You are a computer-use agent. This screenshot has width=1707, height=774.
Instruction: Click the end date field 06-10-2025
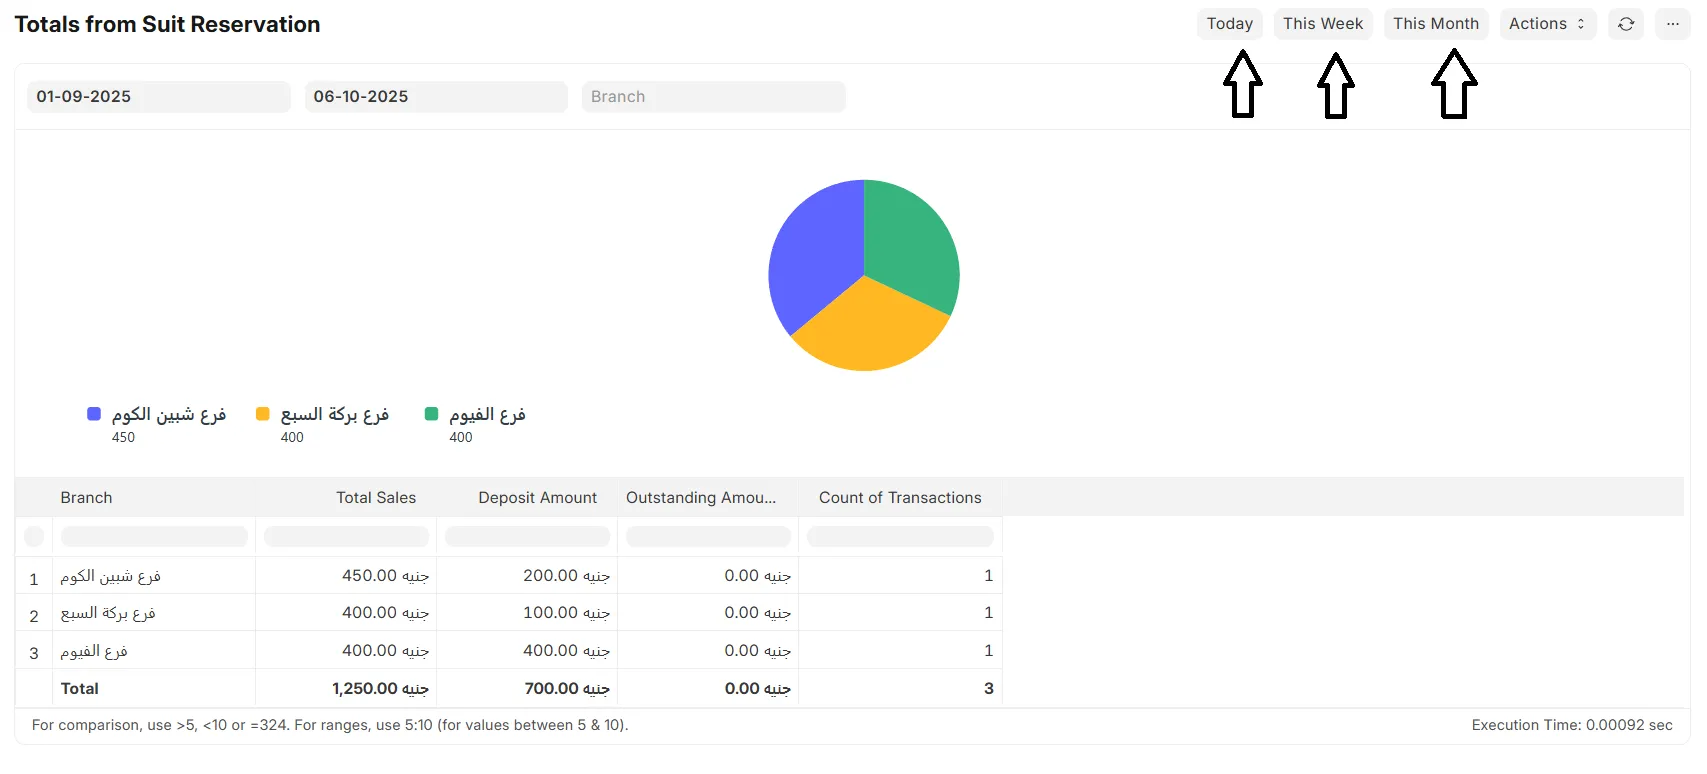tap(435, 97)
